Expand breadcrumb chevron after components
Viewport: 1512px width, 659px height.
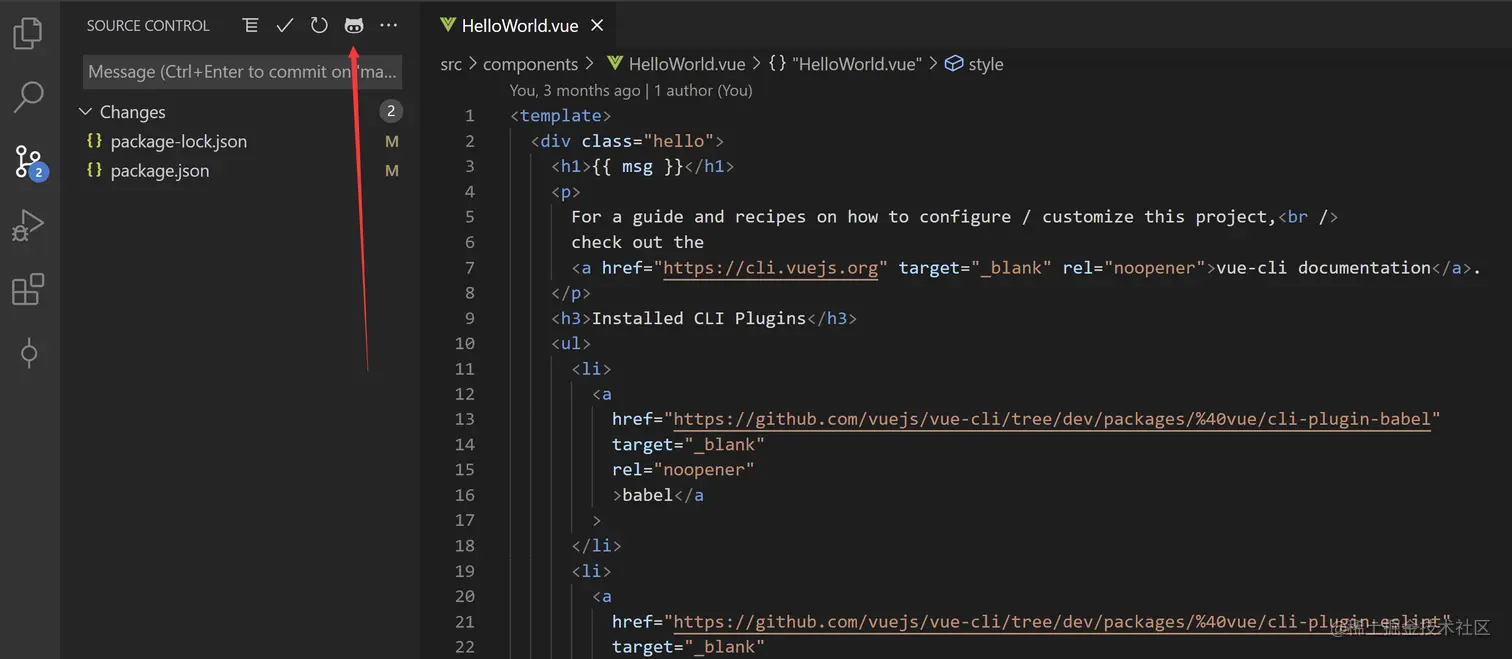coord(590,64)
